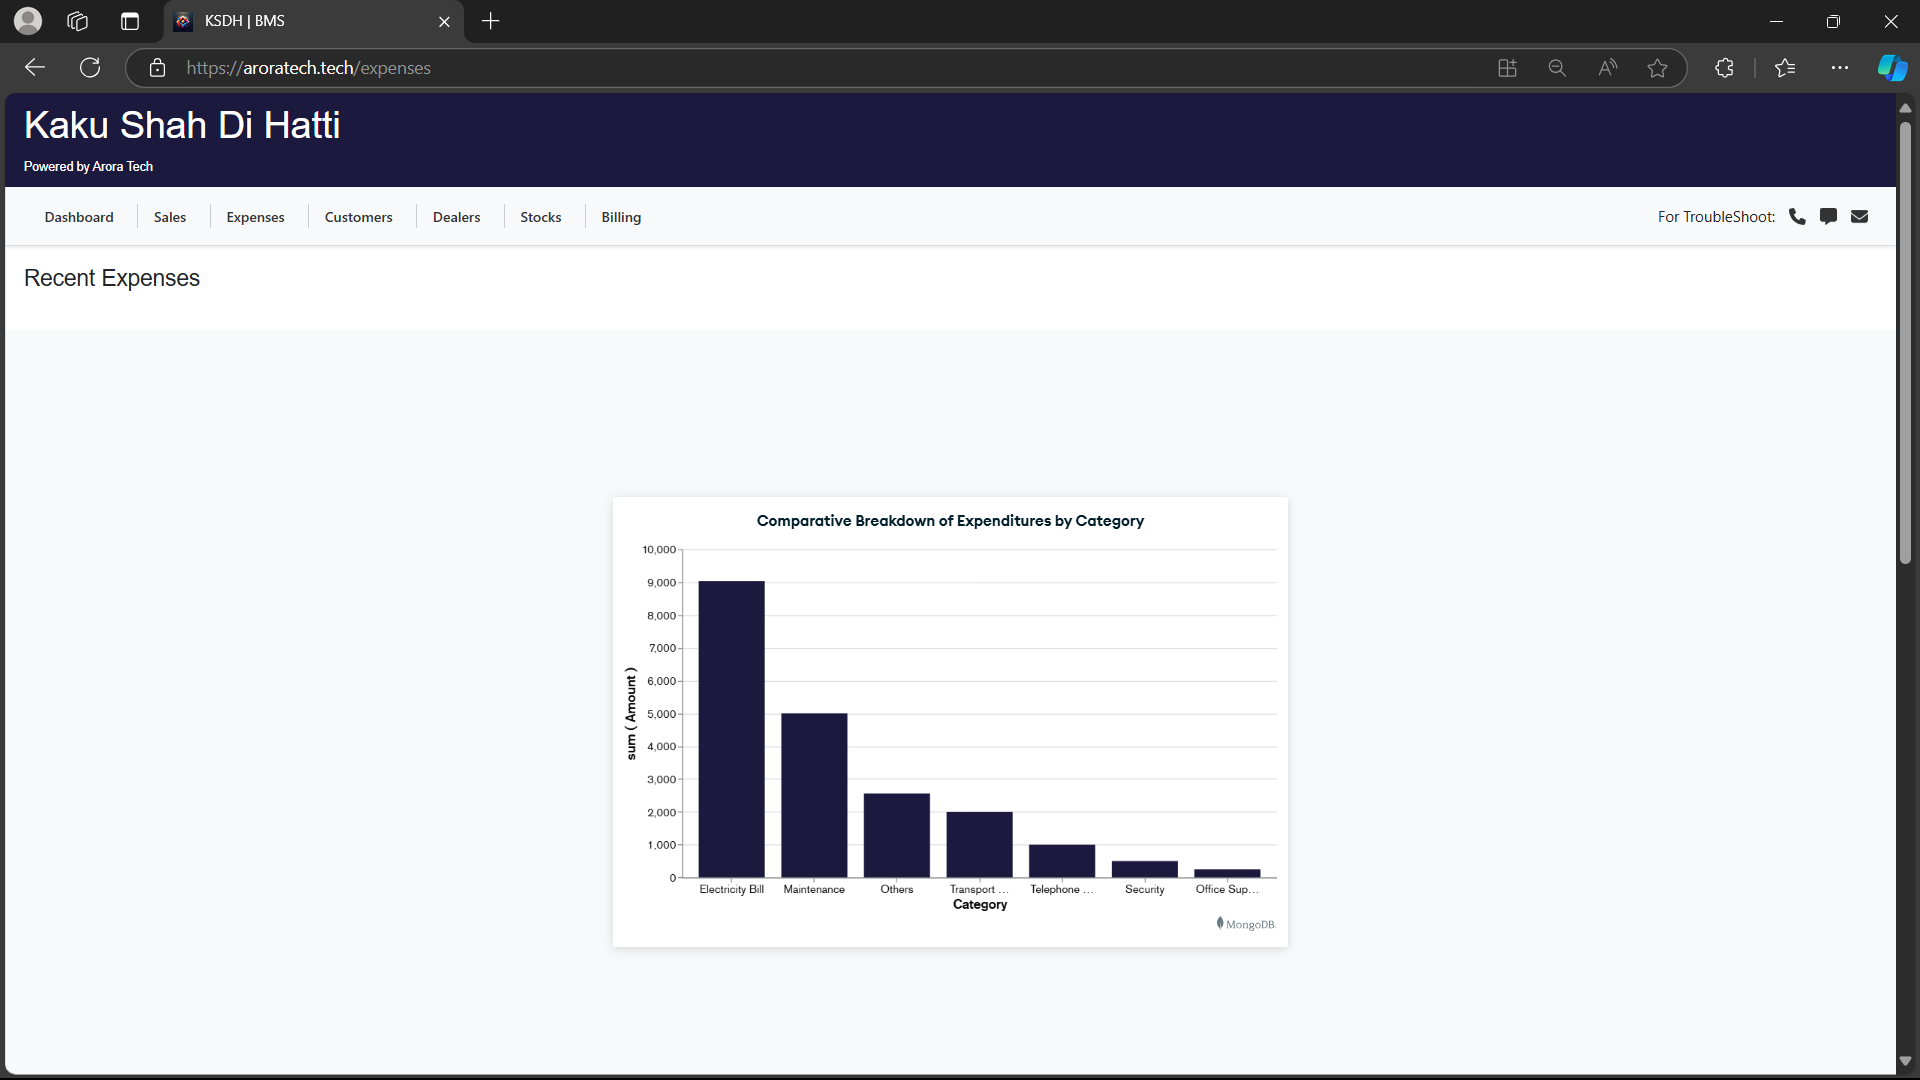This screenshot has width=1920, height=1080.
Task: Click the email envelope troubleshoot icon
Action: [x=1859, y=216]
